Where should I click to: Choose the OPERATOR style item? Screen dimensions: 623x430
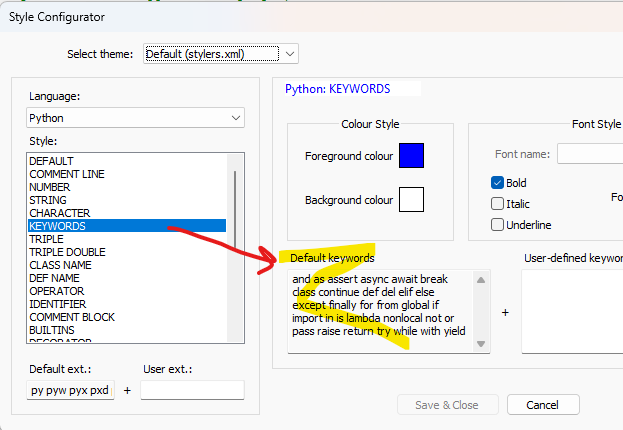pos(55,291)
